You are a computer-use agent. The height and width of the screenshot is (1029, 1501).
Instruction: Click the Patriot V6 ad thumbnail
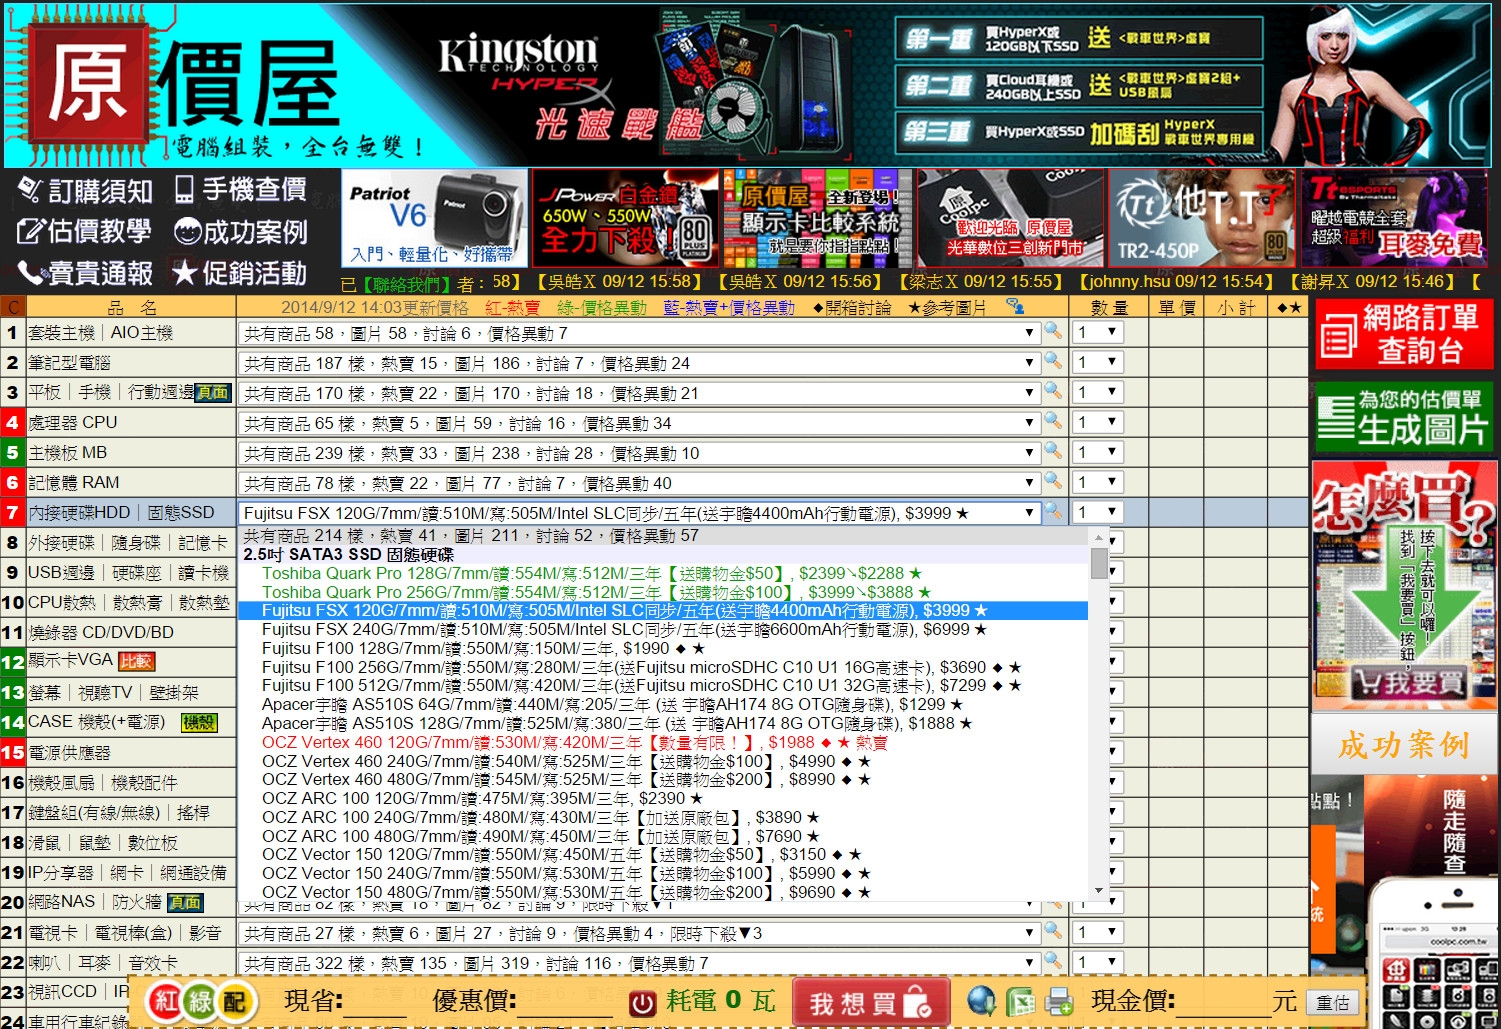[434, 218]
